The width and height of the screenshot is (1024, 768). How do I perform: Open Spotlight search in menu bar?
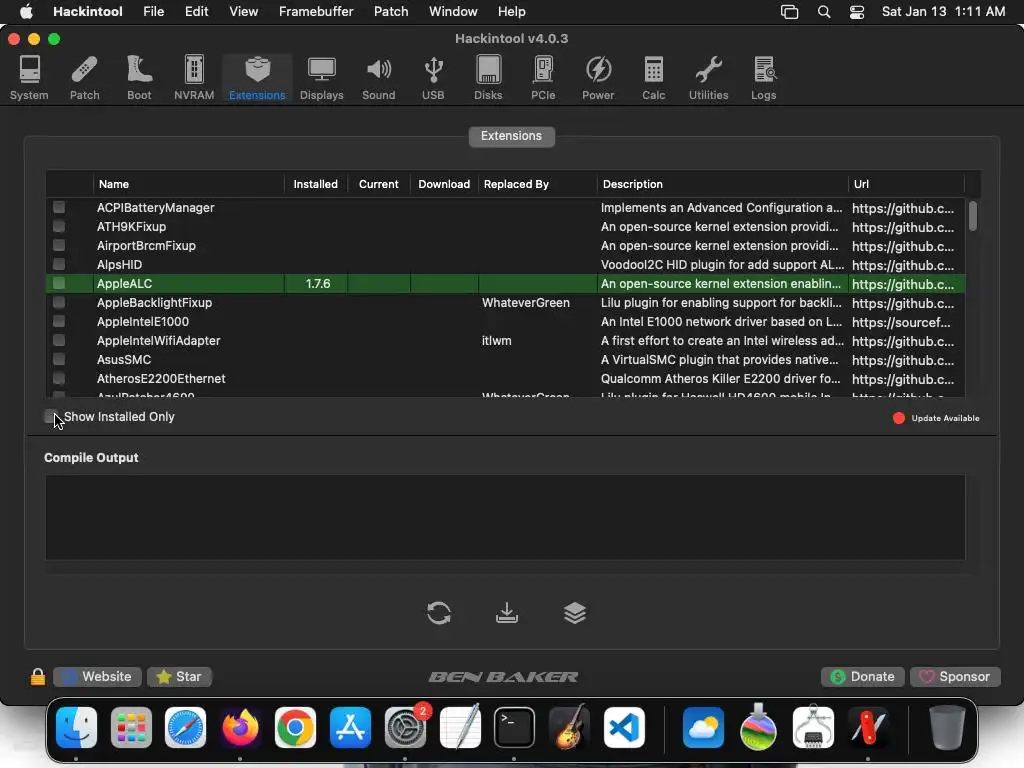(x=824, y=12)
